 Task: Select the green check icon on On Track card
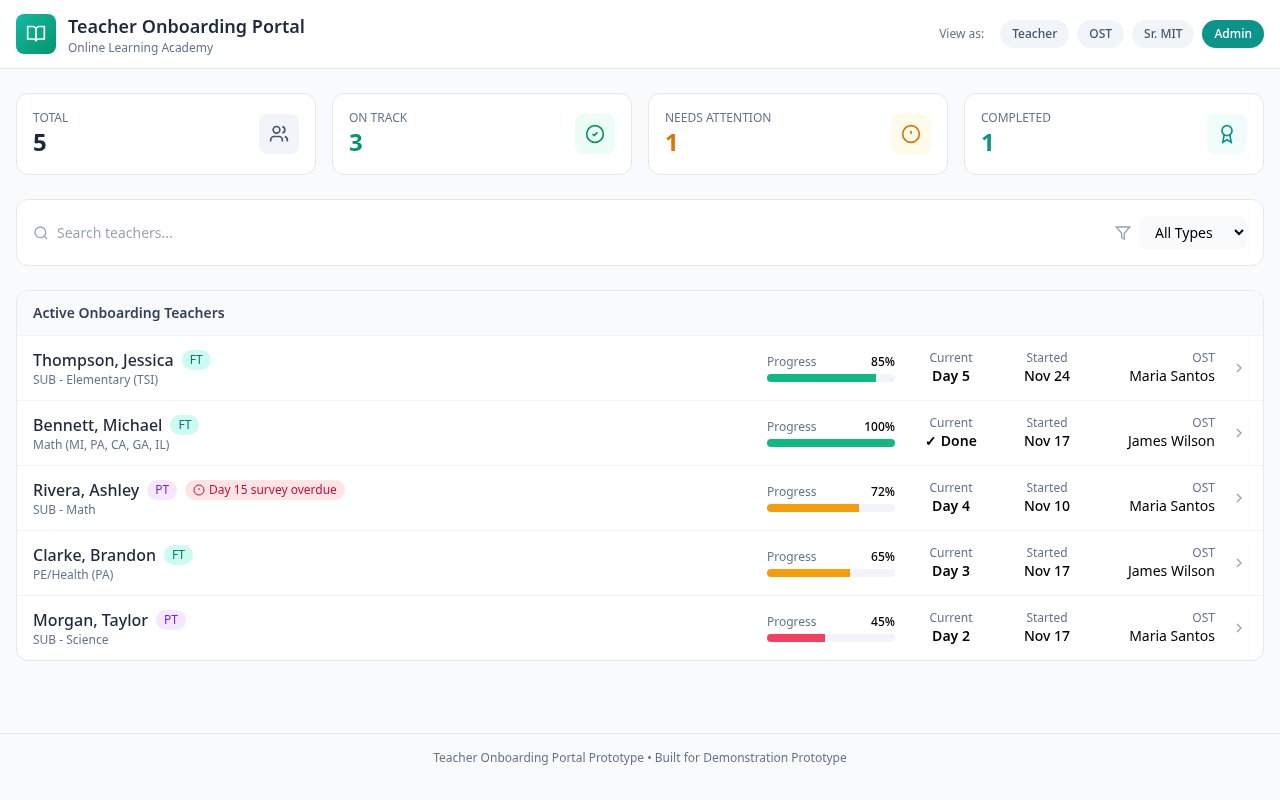(595, 133)
